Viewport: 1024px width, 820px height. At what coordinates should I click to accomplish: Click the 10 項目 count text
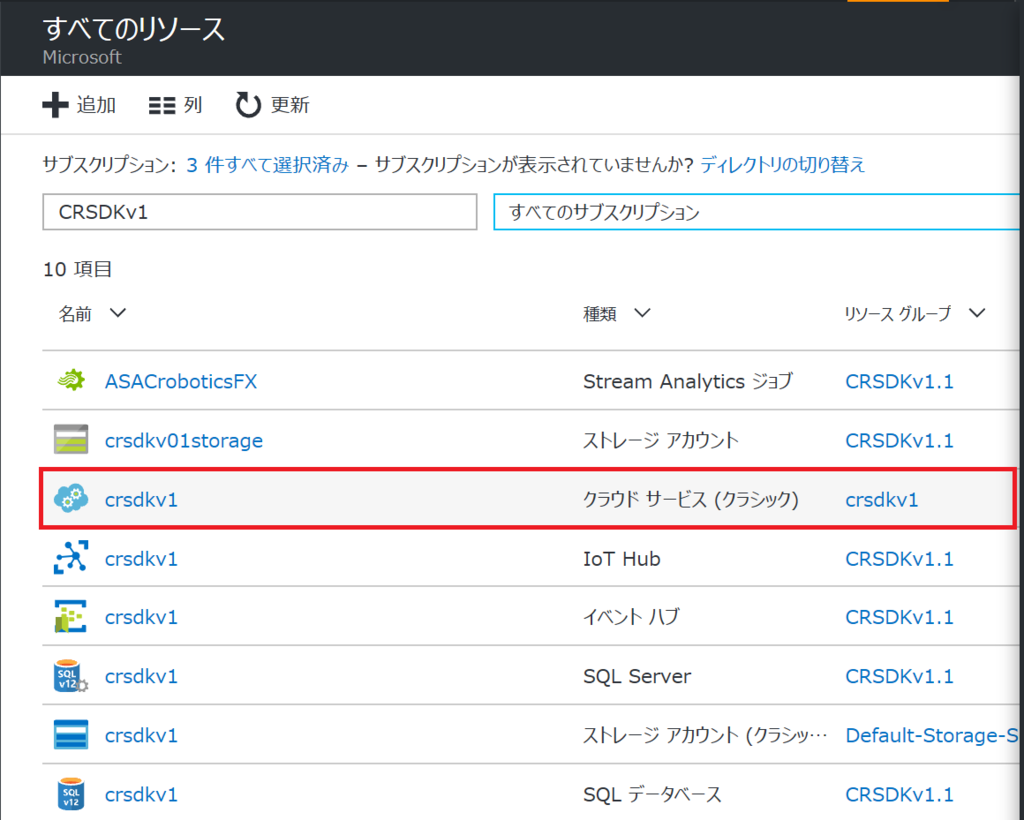click(x=78, y=269)
